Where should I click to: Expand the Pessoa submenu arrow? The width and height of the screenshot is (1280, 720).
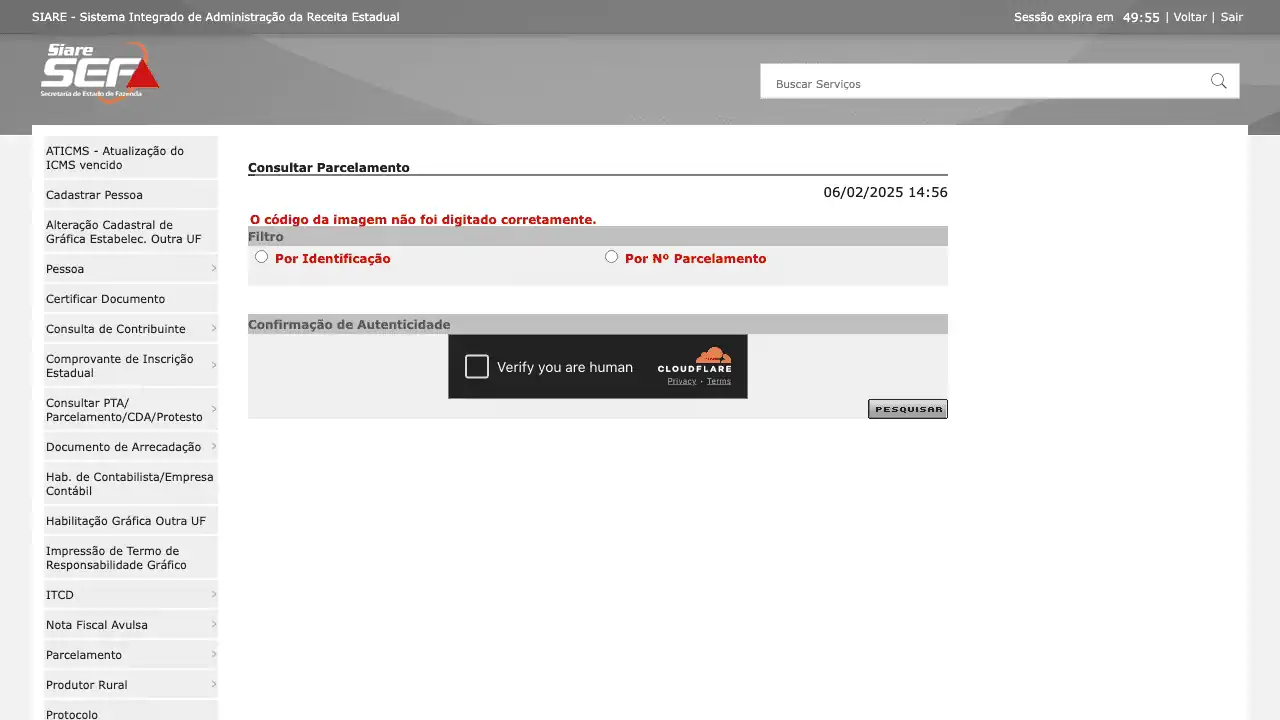tap(213, 269)
